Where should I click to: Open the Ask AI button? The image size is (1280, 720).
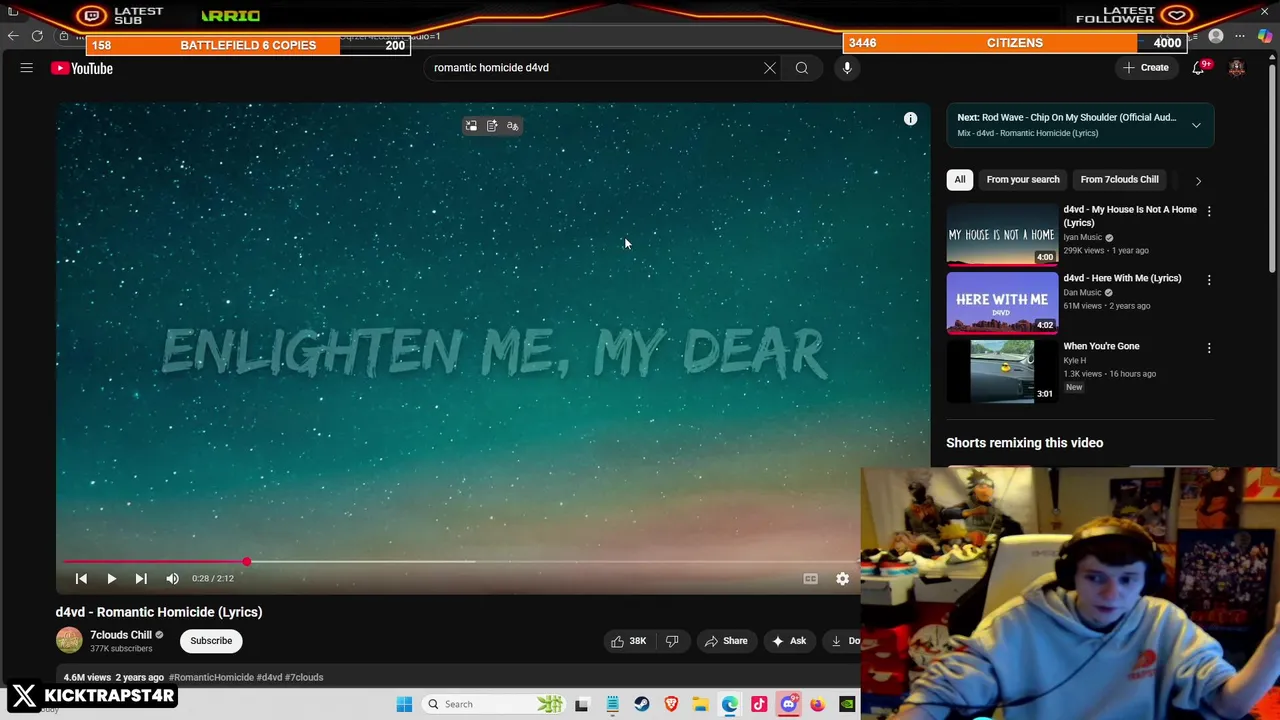click(x=789, y=641)
